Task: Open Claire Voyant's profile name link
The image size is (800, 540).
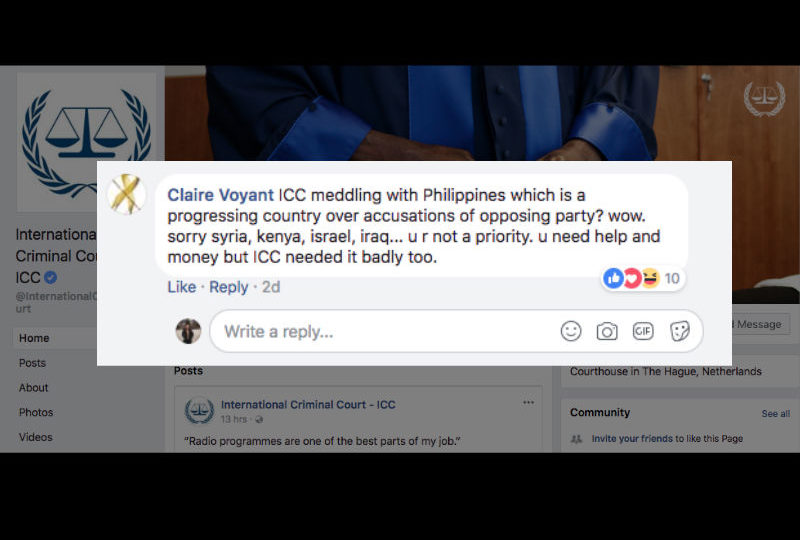Action: [x=220, y=195]
